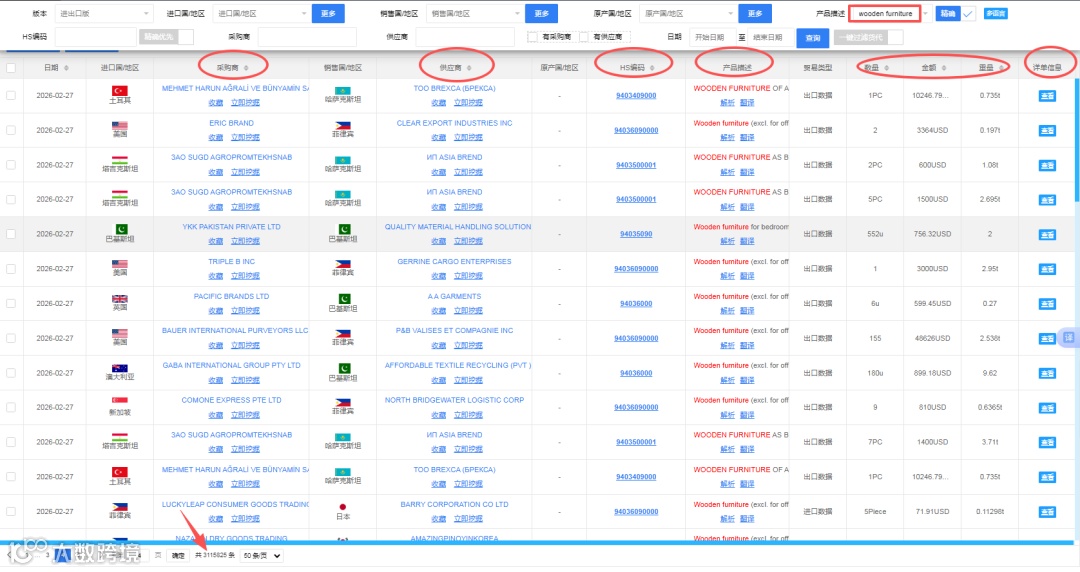Viewport: 1080px width, 572px height.
Task: Click the HS编码 input field
Action: click(96, 37)
